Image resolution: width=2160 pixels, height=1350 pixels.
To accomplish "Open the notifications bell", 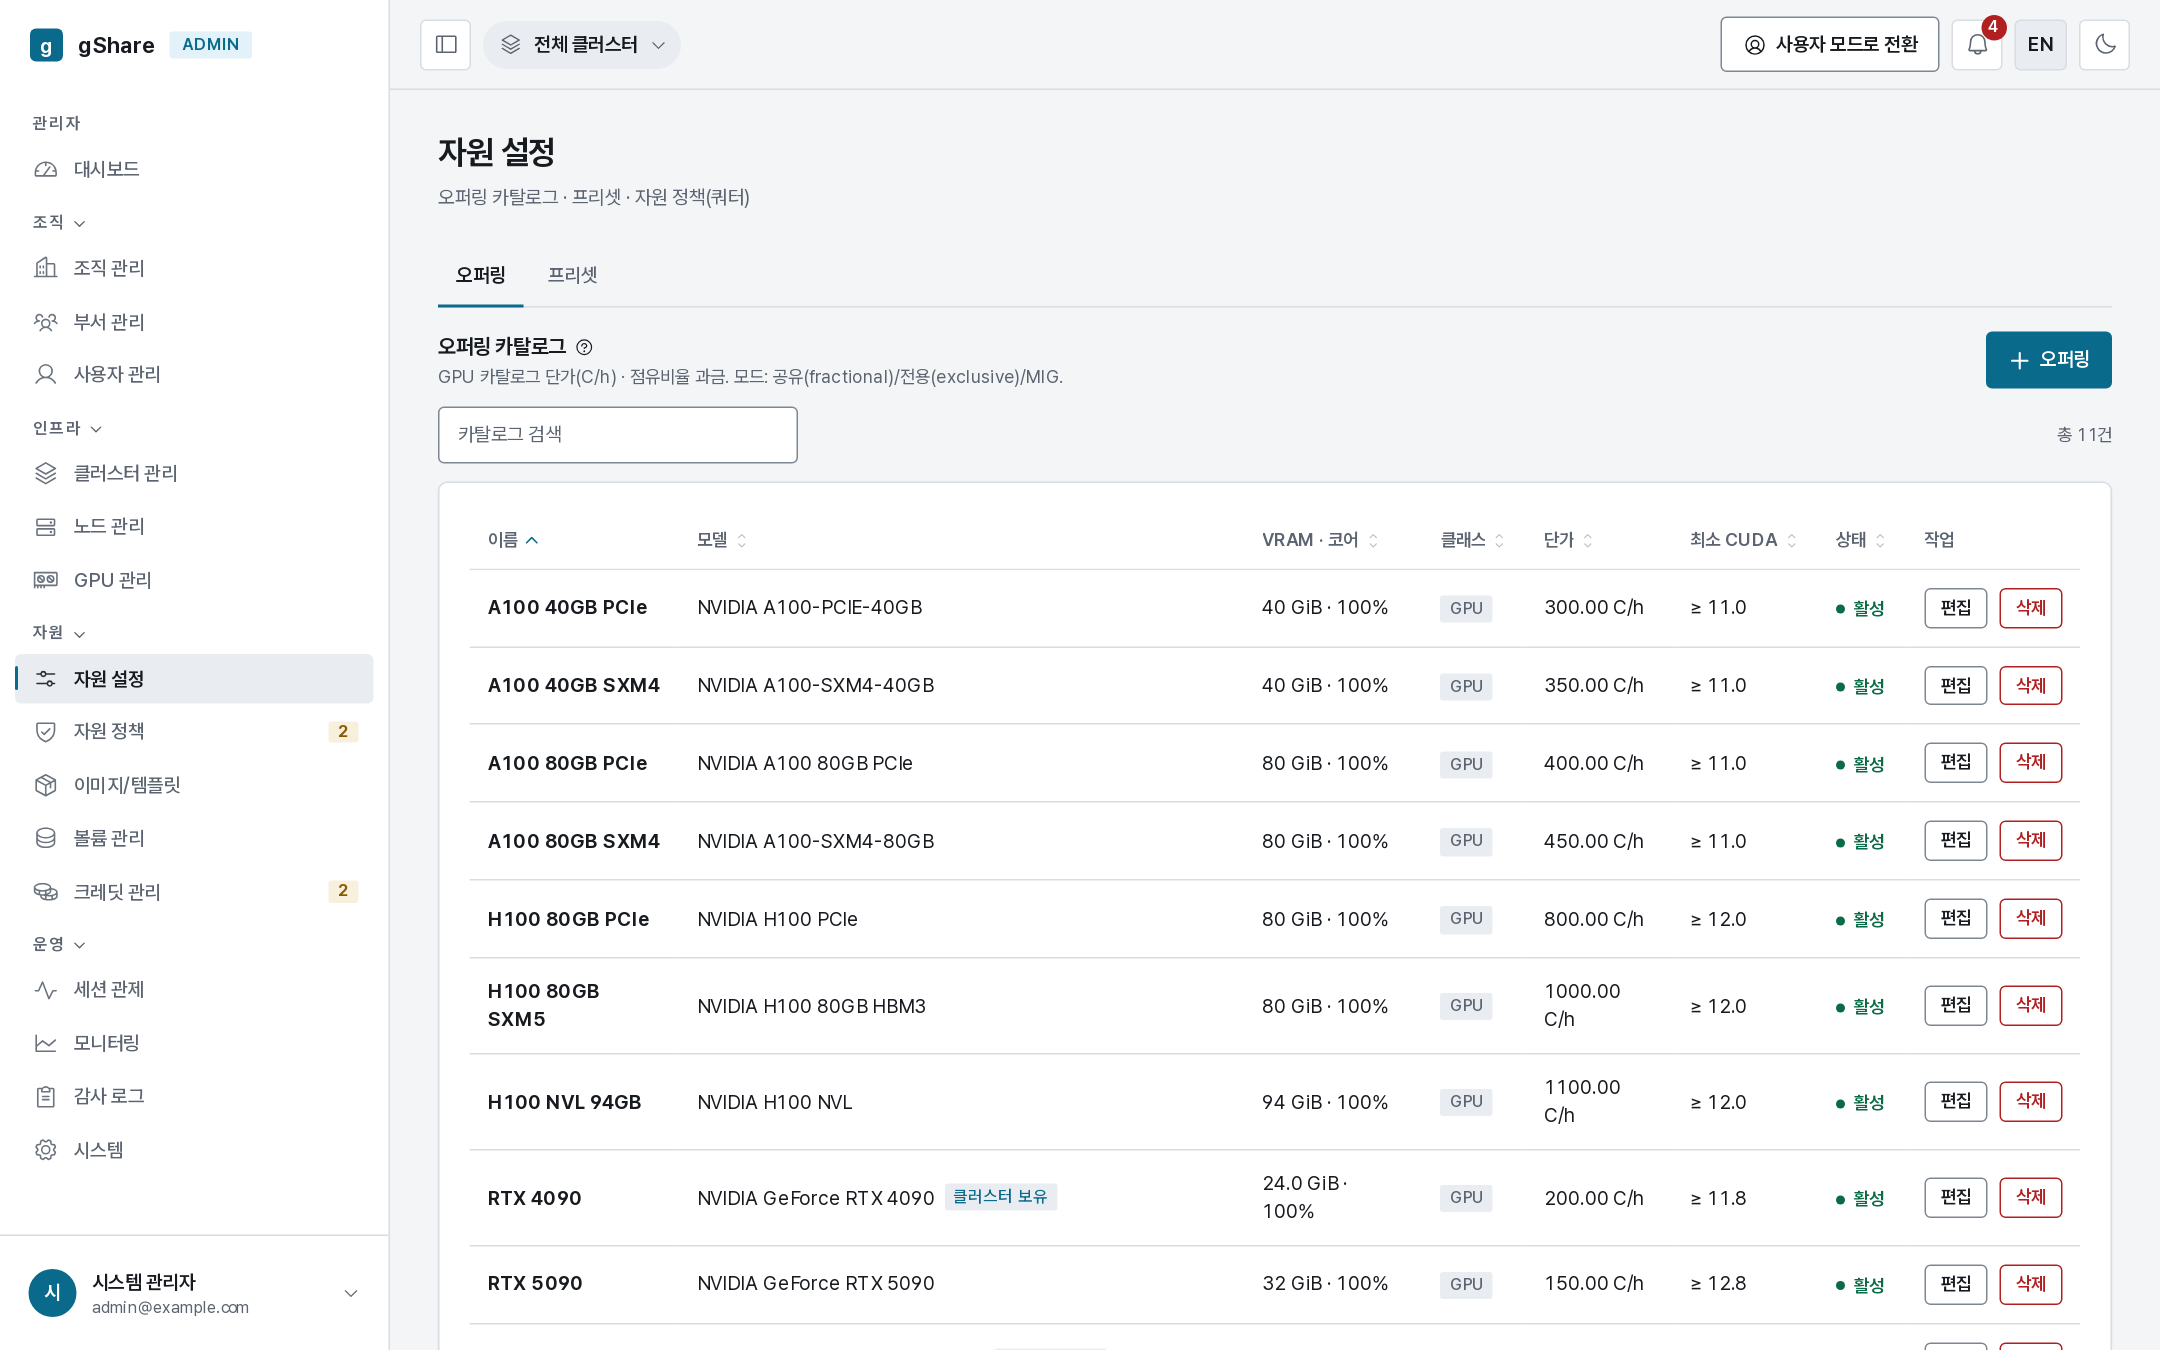I will tap(1977, 45).
